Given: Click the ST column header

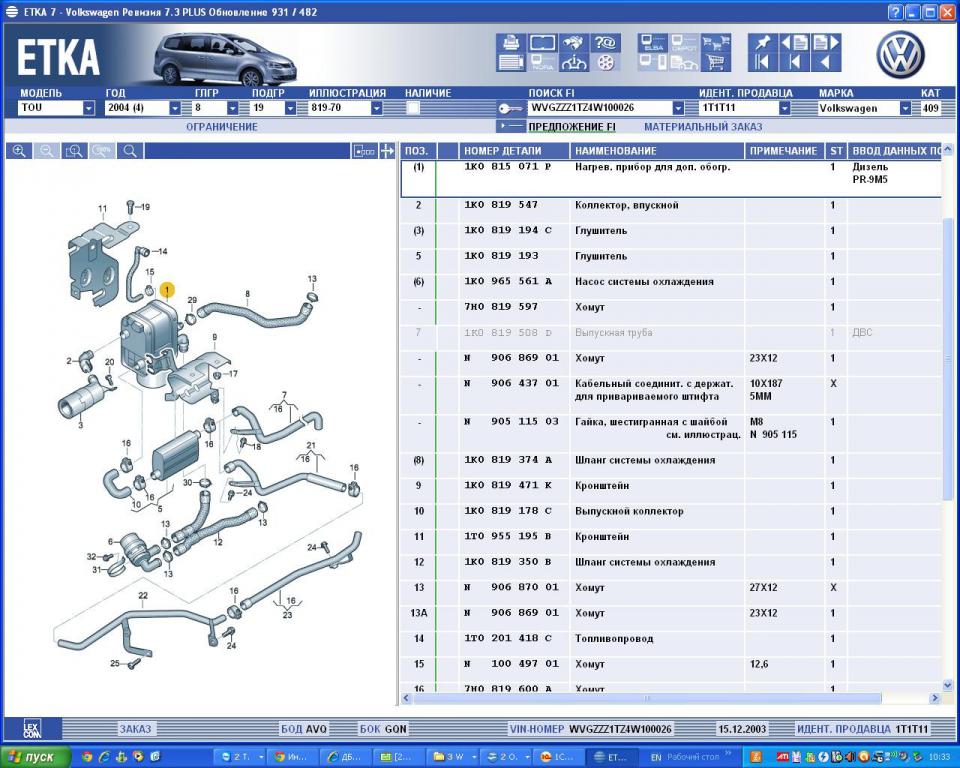Looking at the screenshot, I should (x=836, y=151).
